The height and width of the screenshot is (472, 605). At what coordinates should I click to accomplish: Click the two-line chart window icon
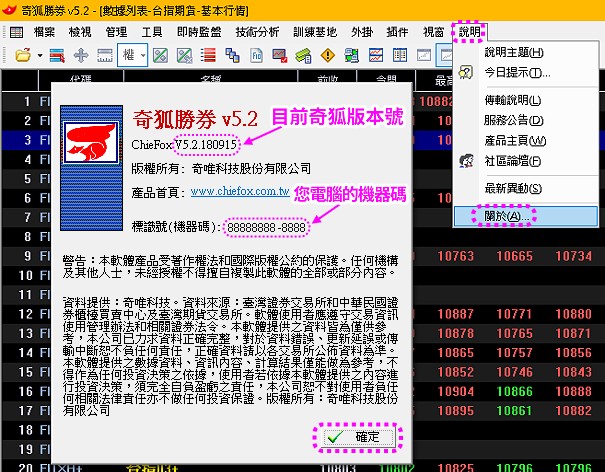click(x=376, y=56)
